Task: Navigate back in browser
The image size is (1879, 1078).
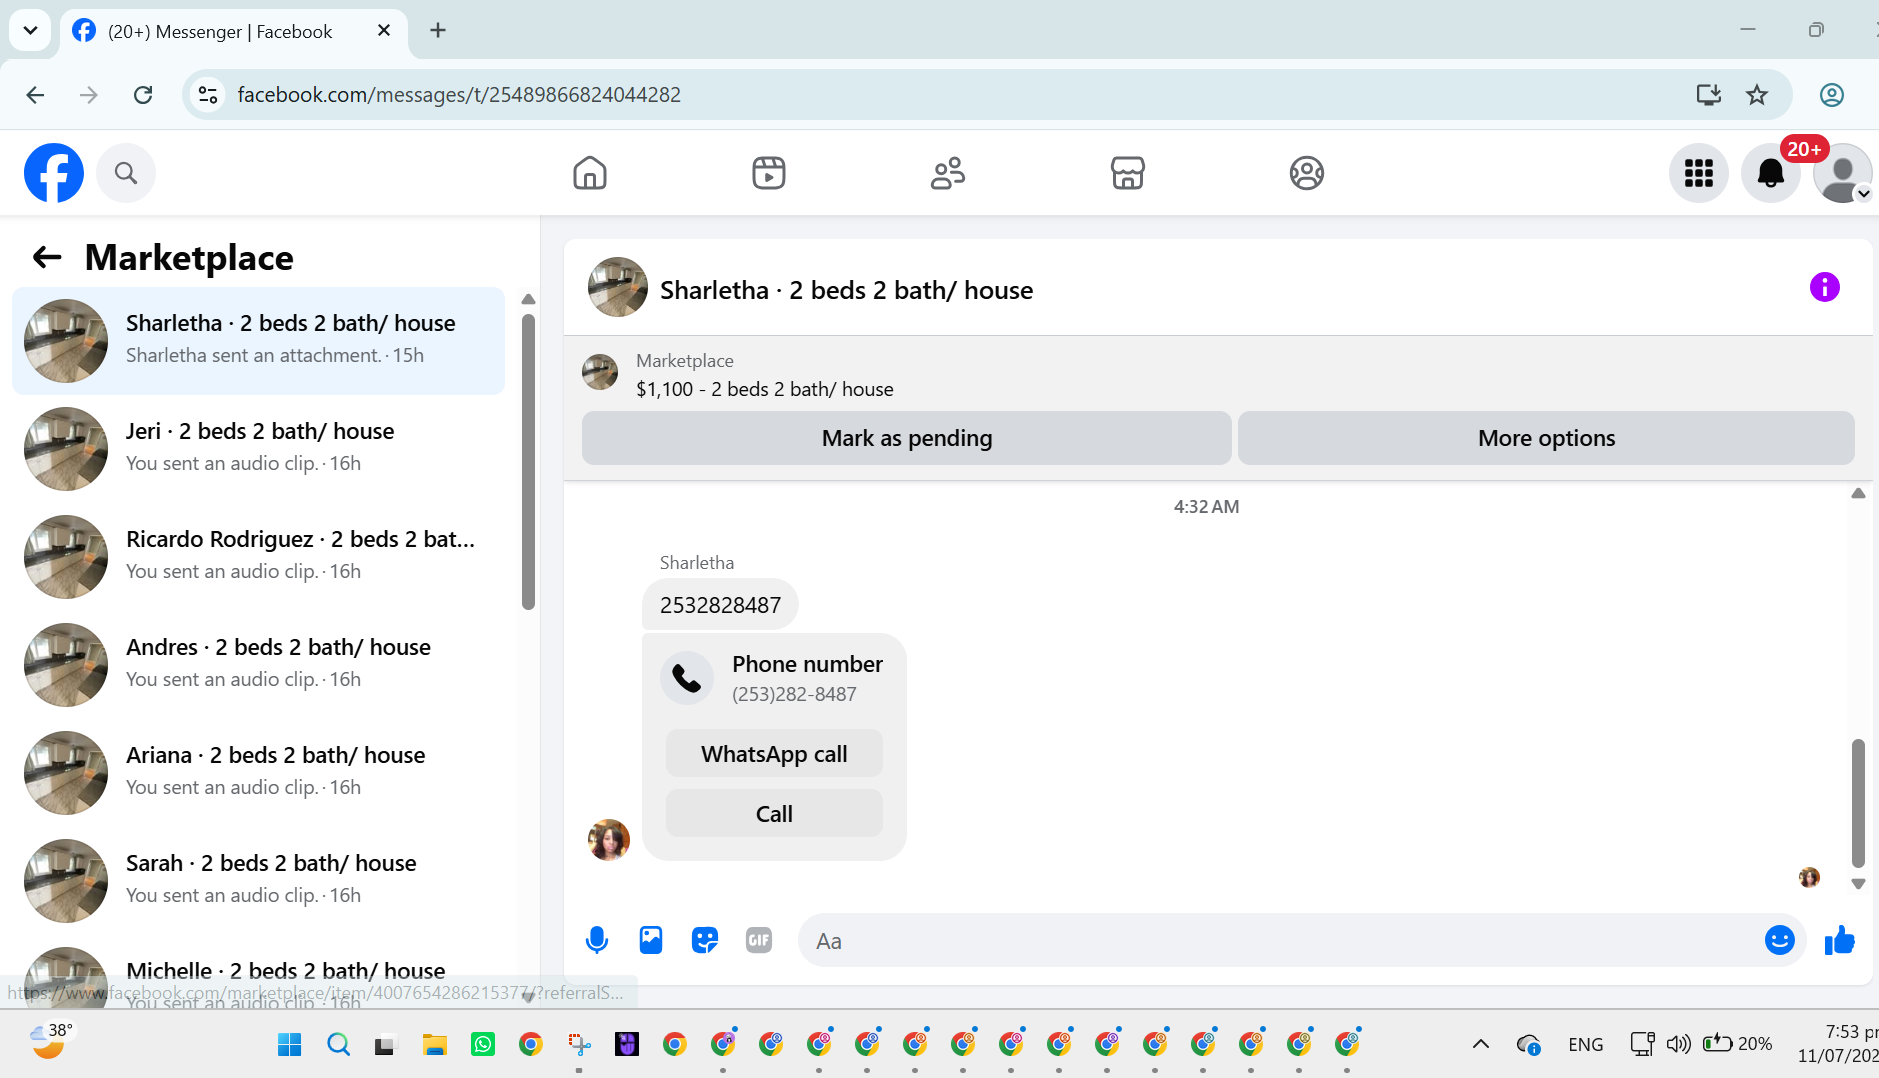Action: click(35, 95)
